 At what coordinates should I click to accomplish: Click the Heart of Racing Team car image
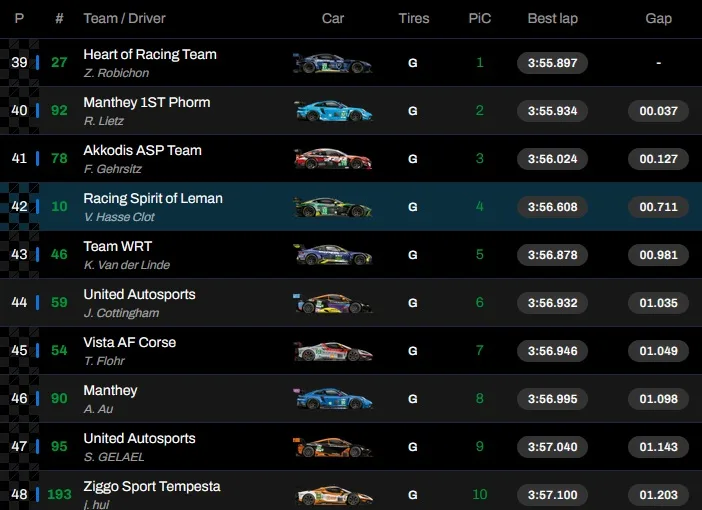tap(333, 63)
